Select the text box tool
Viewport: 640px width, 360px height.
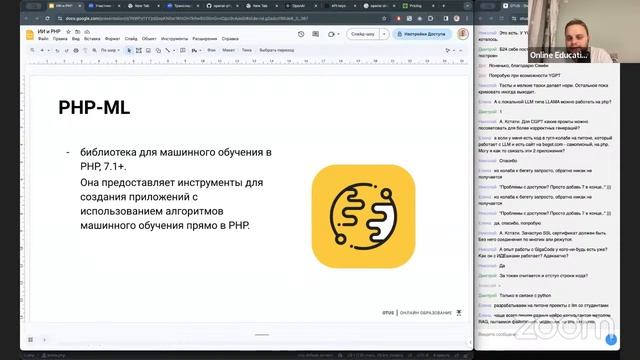139,50
